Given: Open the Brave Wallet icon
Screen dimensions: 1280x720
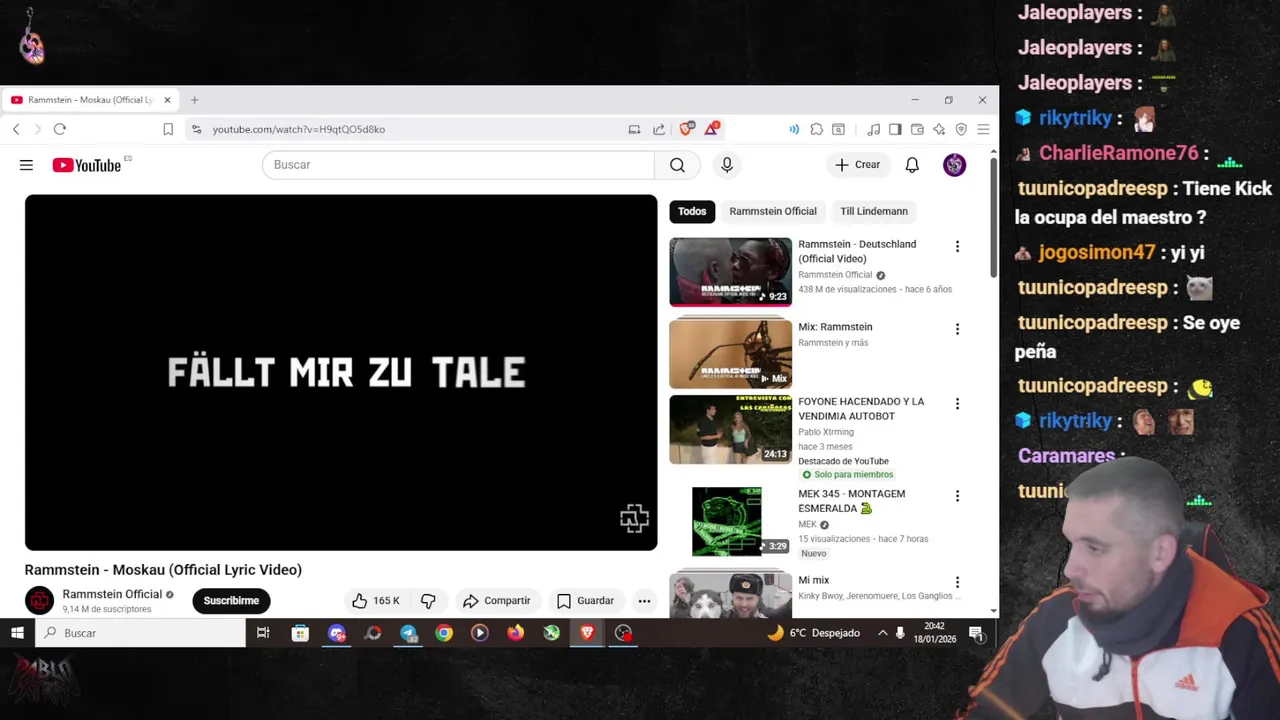Looking at the screenshot, I should (x=917, y=129).
